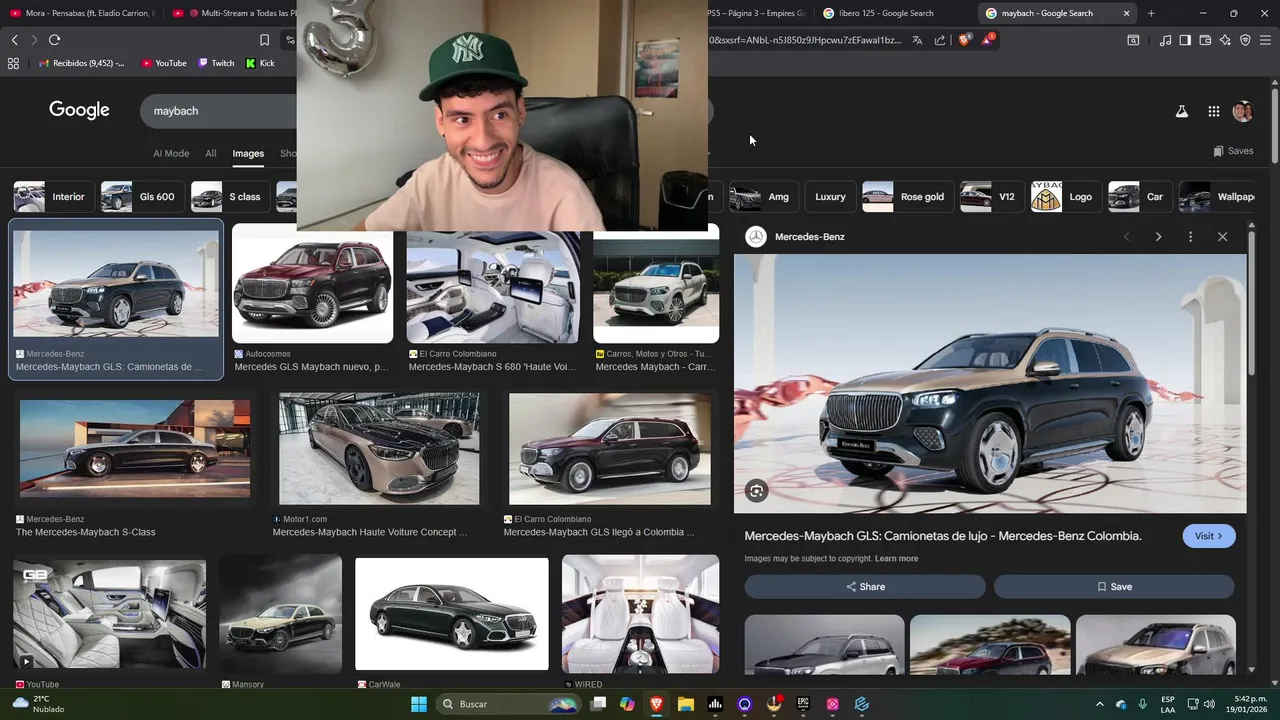Screen dimensions: 1280x720
Task: Filter images by V12 chip
Action: pyautogui.click(x=991, y=197)
